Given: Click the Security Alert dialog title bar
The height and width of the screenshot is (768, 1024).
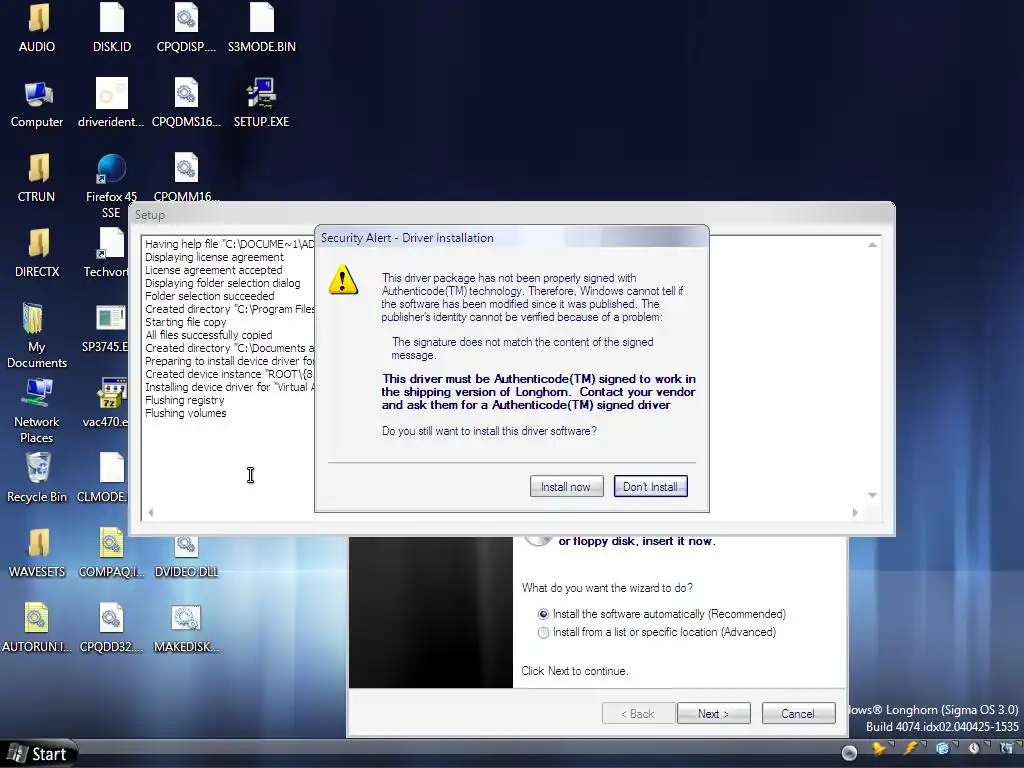Looking at the screenshot, I should 511,238.
